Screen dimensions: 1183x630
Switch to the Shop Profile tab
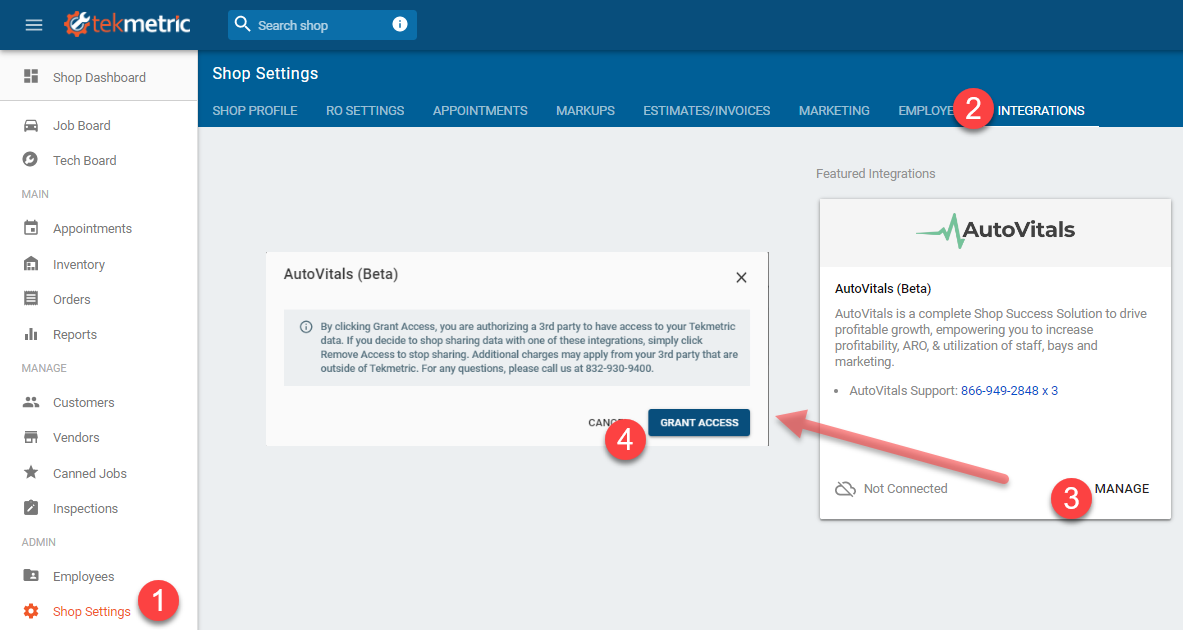tap(255, 110)
